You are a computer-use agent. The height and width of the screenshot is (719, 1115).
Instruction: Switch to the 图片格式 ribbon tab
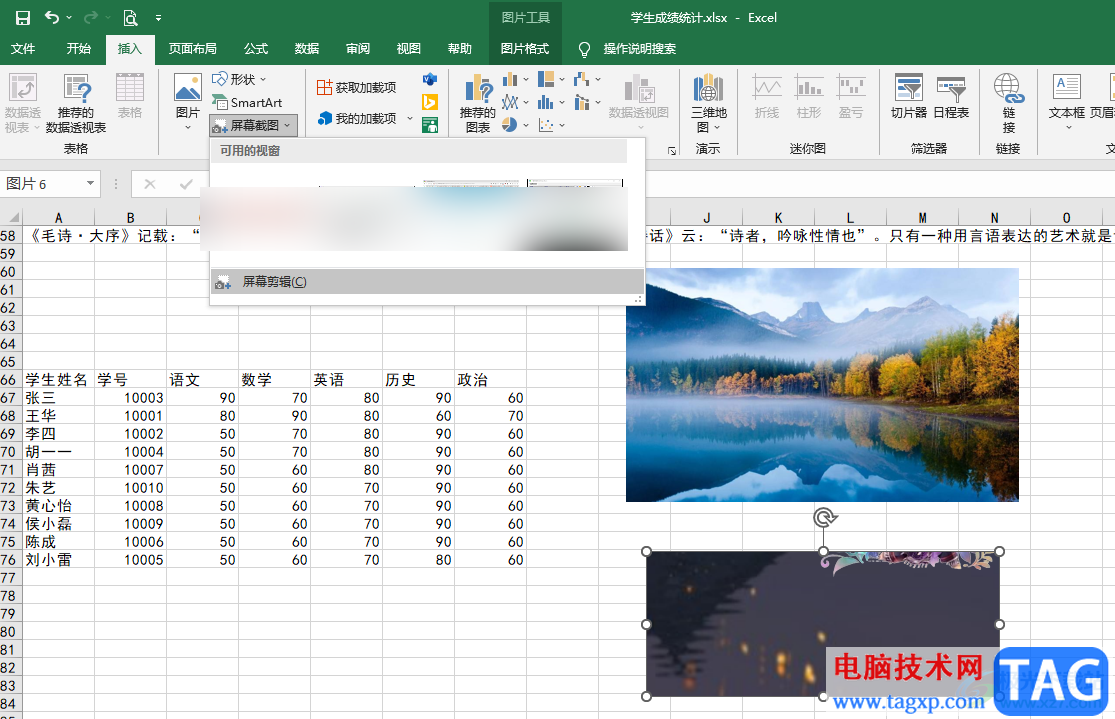pyautogui.click(x=525, y=48)
